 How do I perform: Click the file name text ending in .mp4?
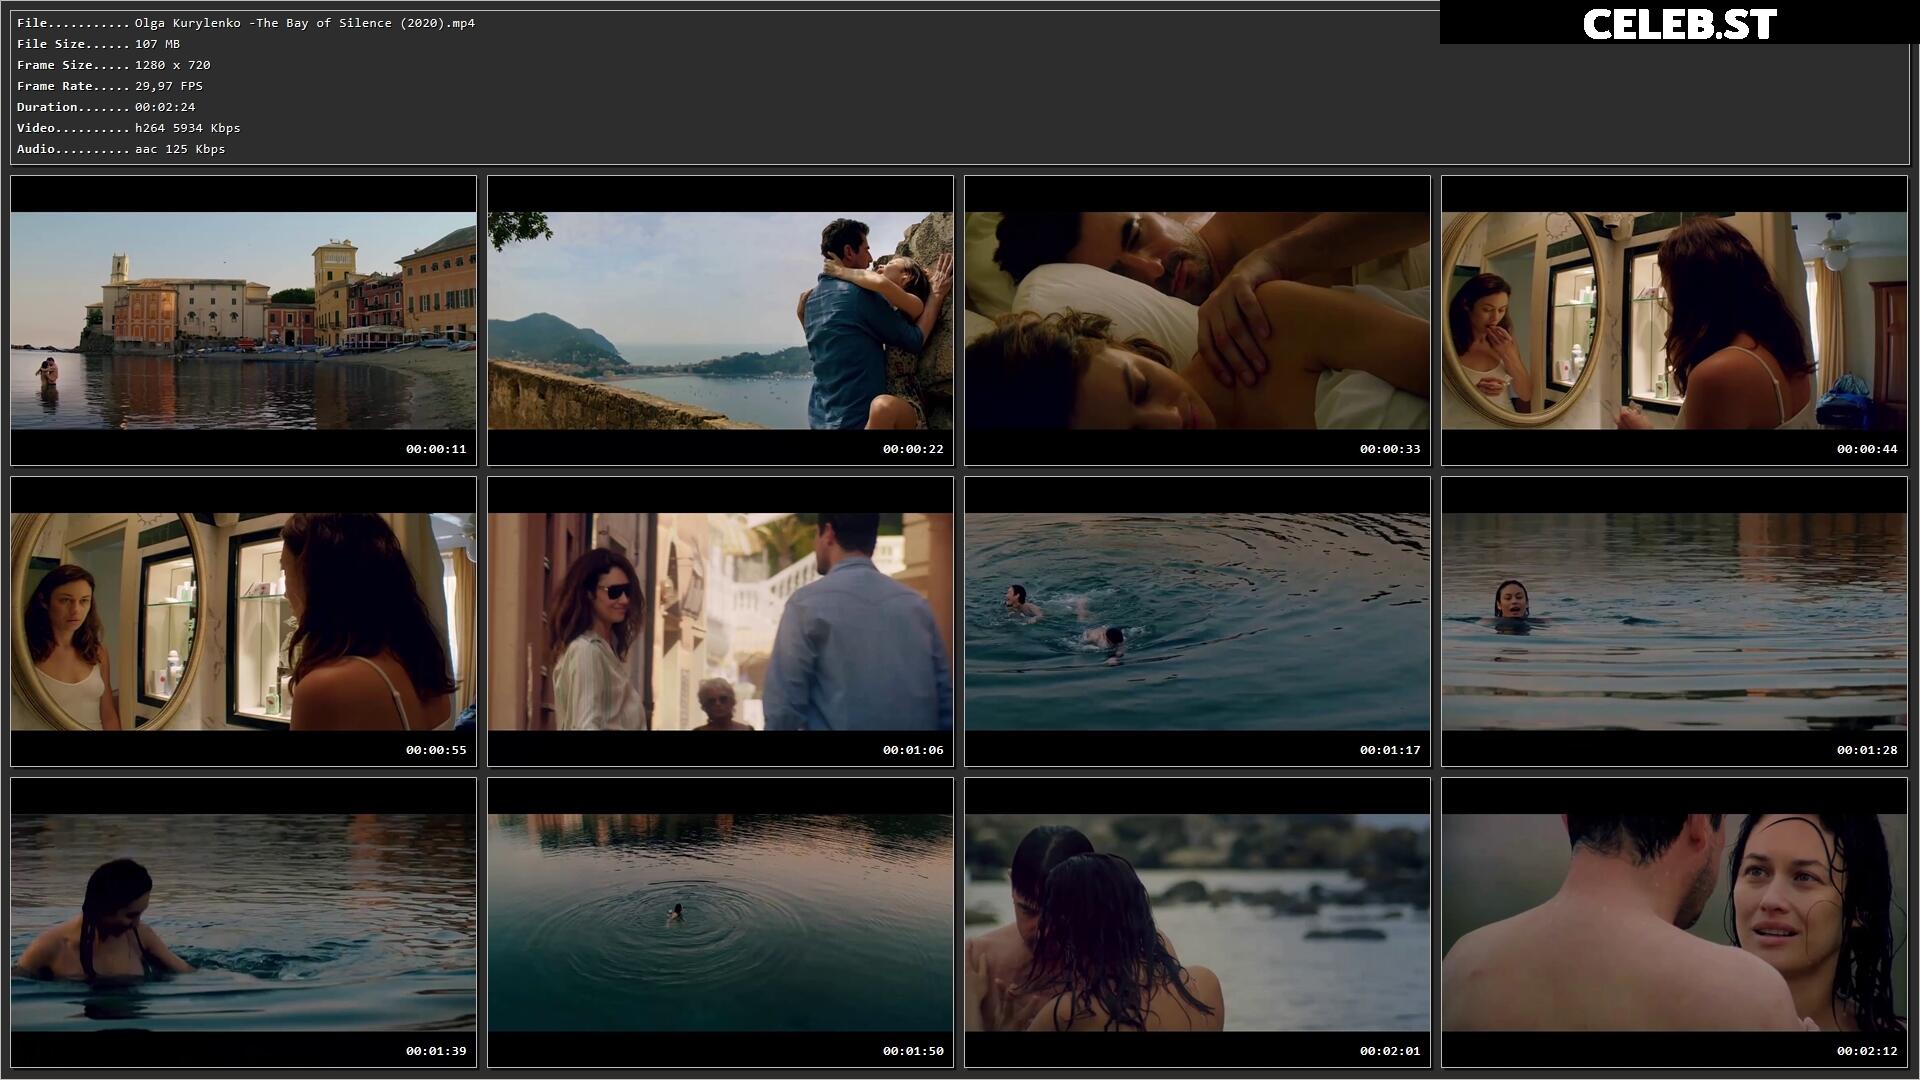[305, 23]
